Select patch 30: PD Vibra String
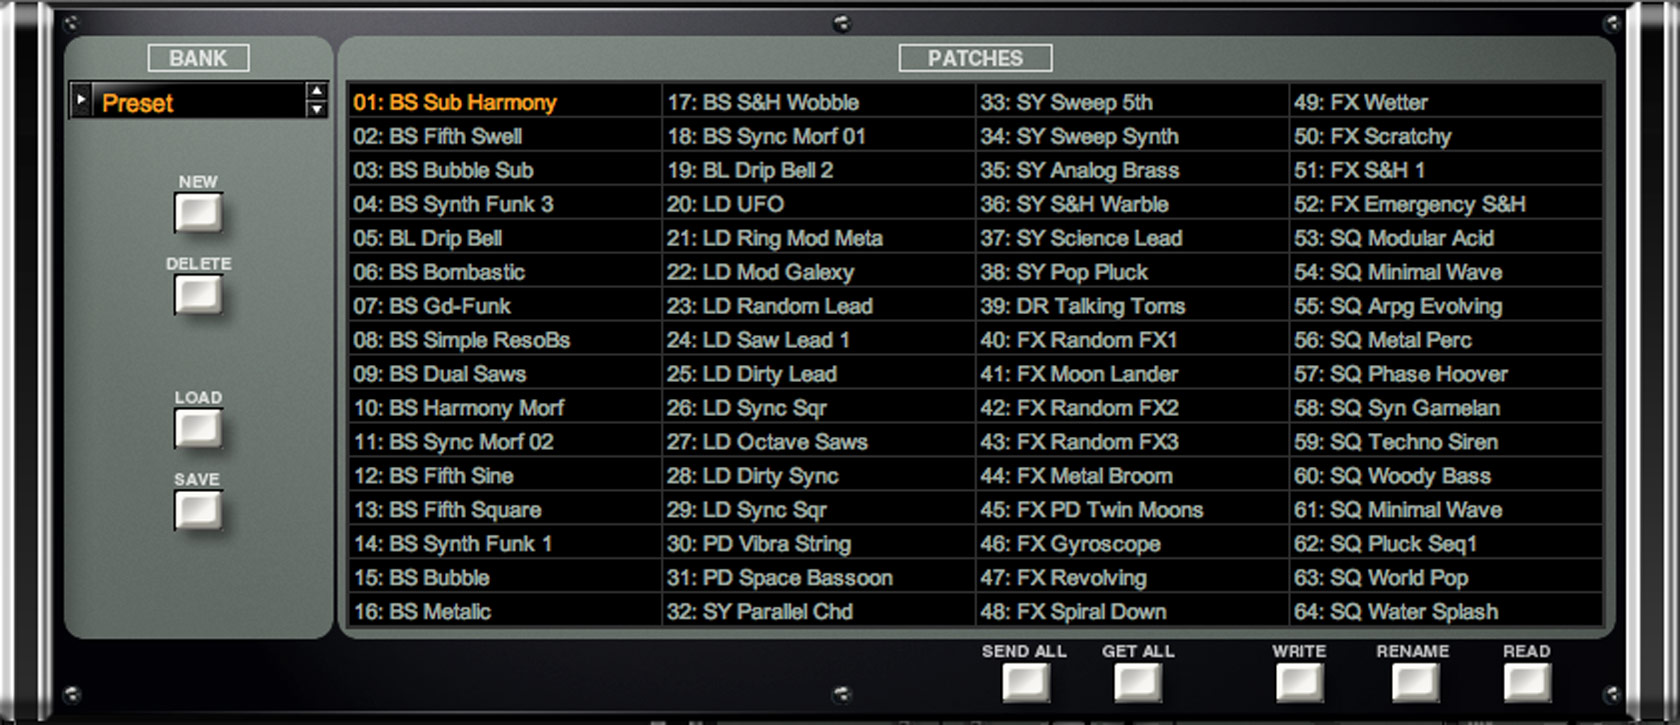1680x725 pixels. click(x=819, y=544)
